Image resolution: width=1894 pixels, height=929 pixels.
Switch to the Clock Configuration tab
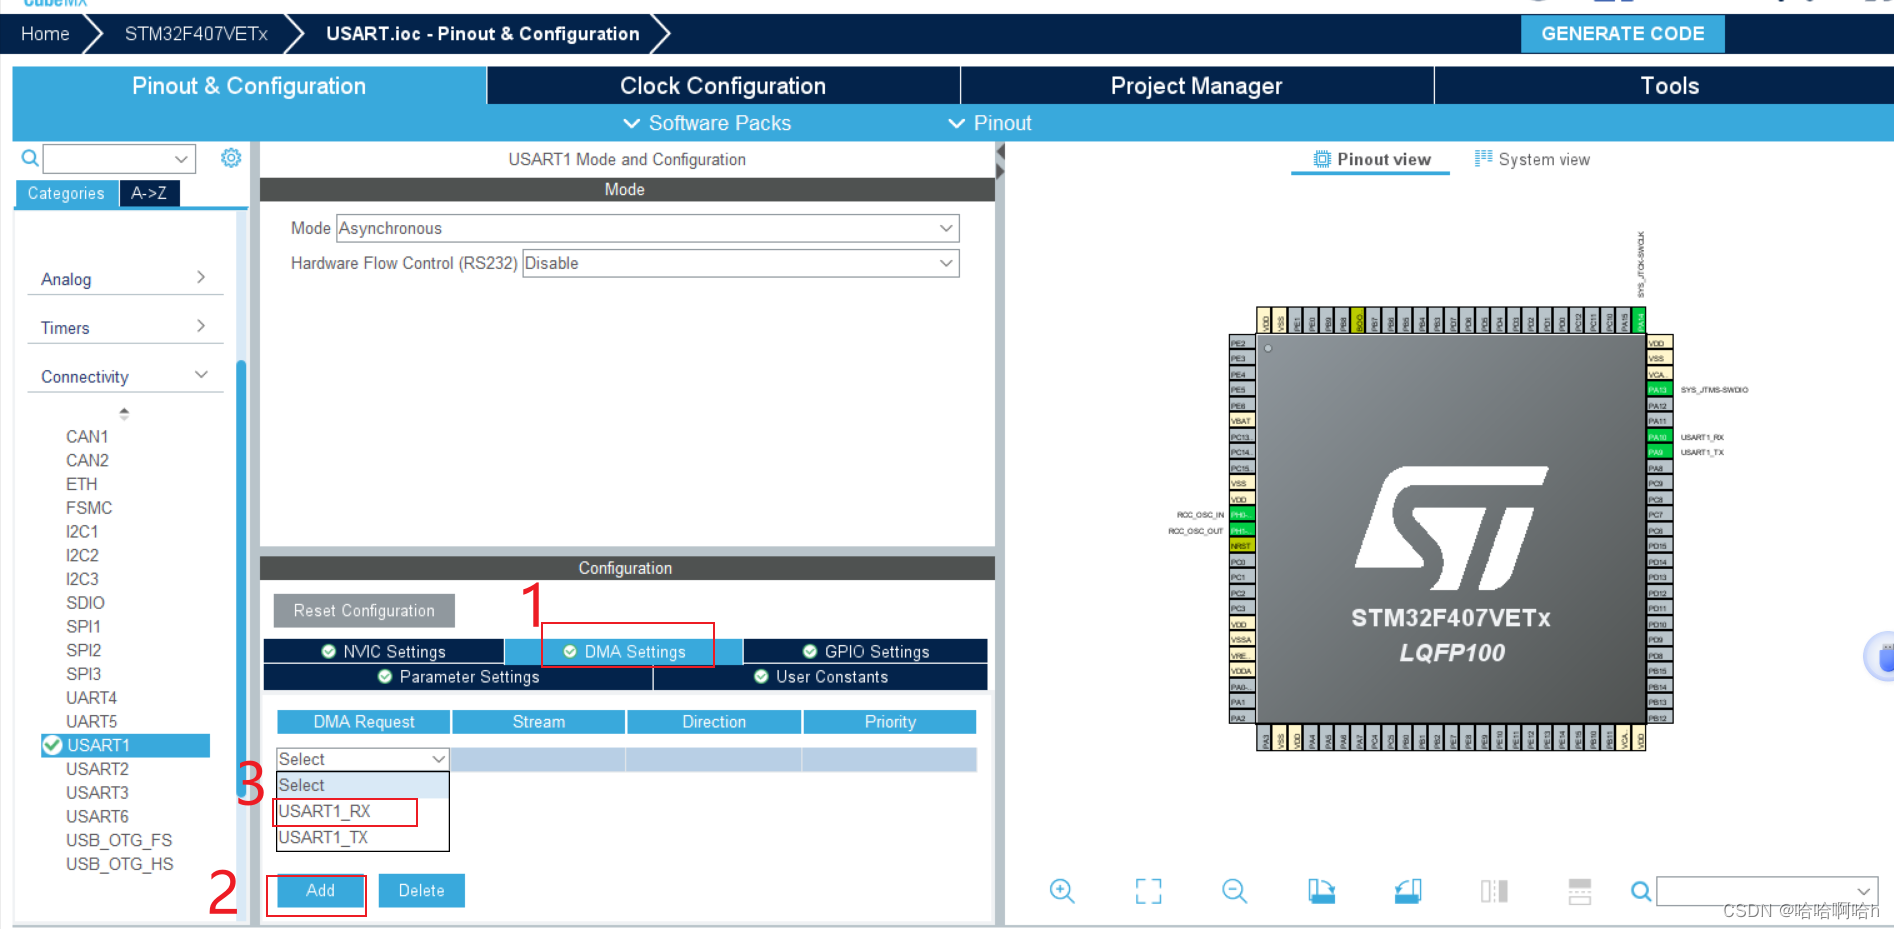[x=722, y=86]
